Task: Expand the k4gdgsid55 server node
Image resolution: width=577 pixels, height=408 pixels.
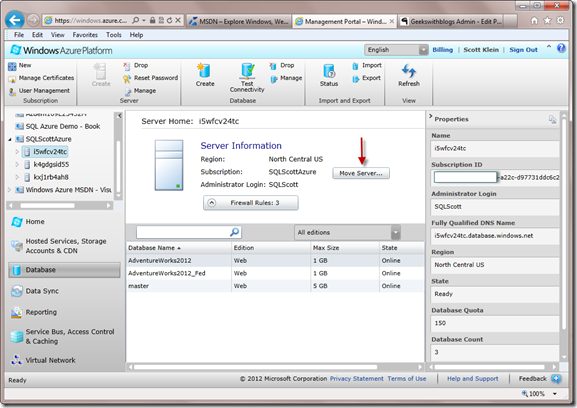Action: pos(17,164)
